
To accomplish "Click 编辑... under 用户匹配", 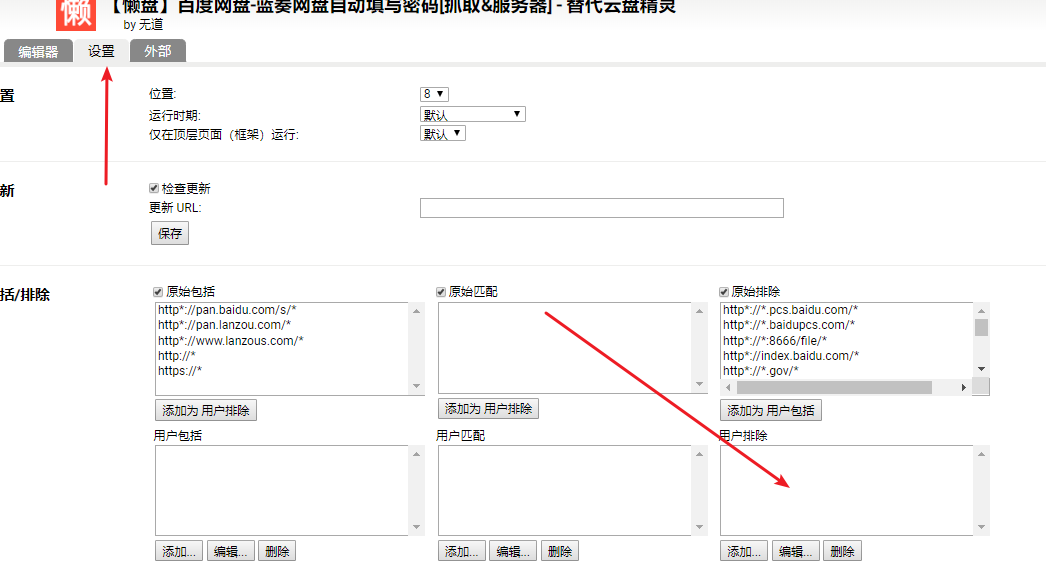I will [x=513, y=551].
